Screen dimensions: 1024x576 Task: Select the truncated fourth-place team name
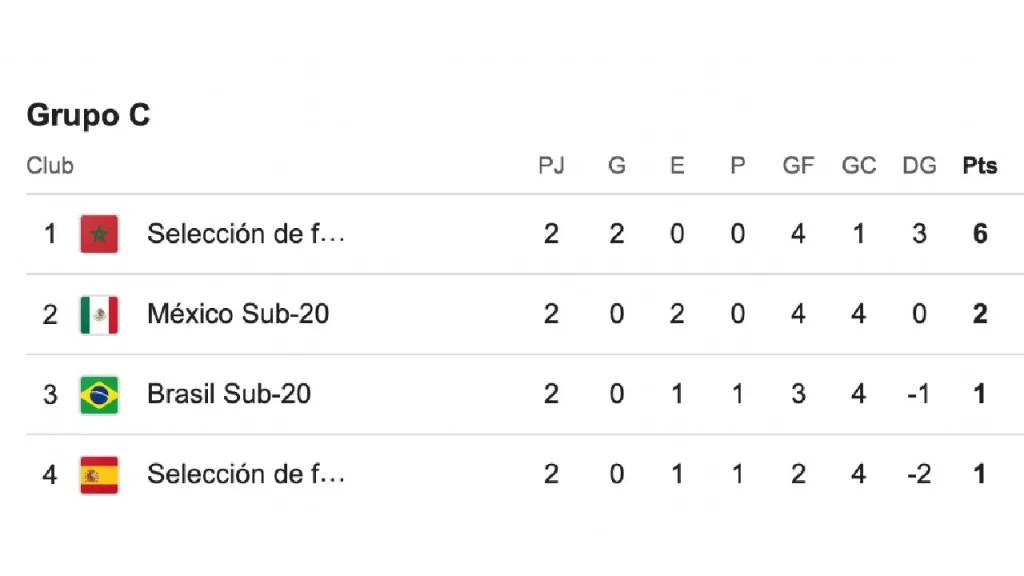(246, 474)
